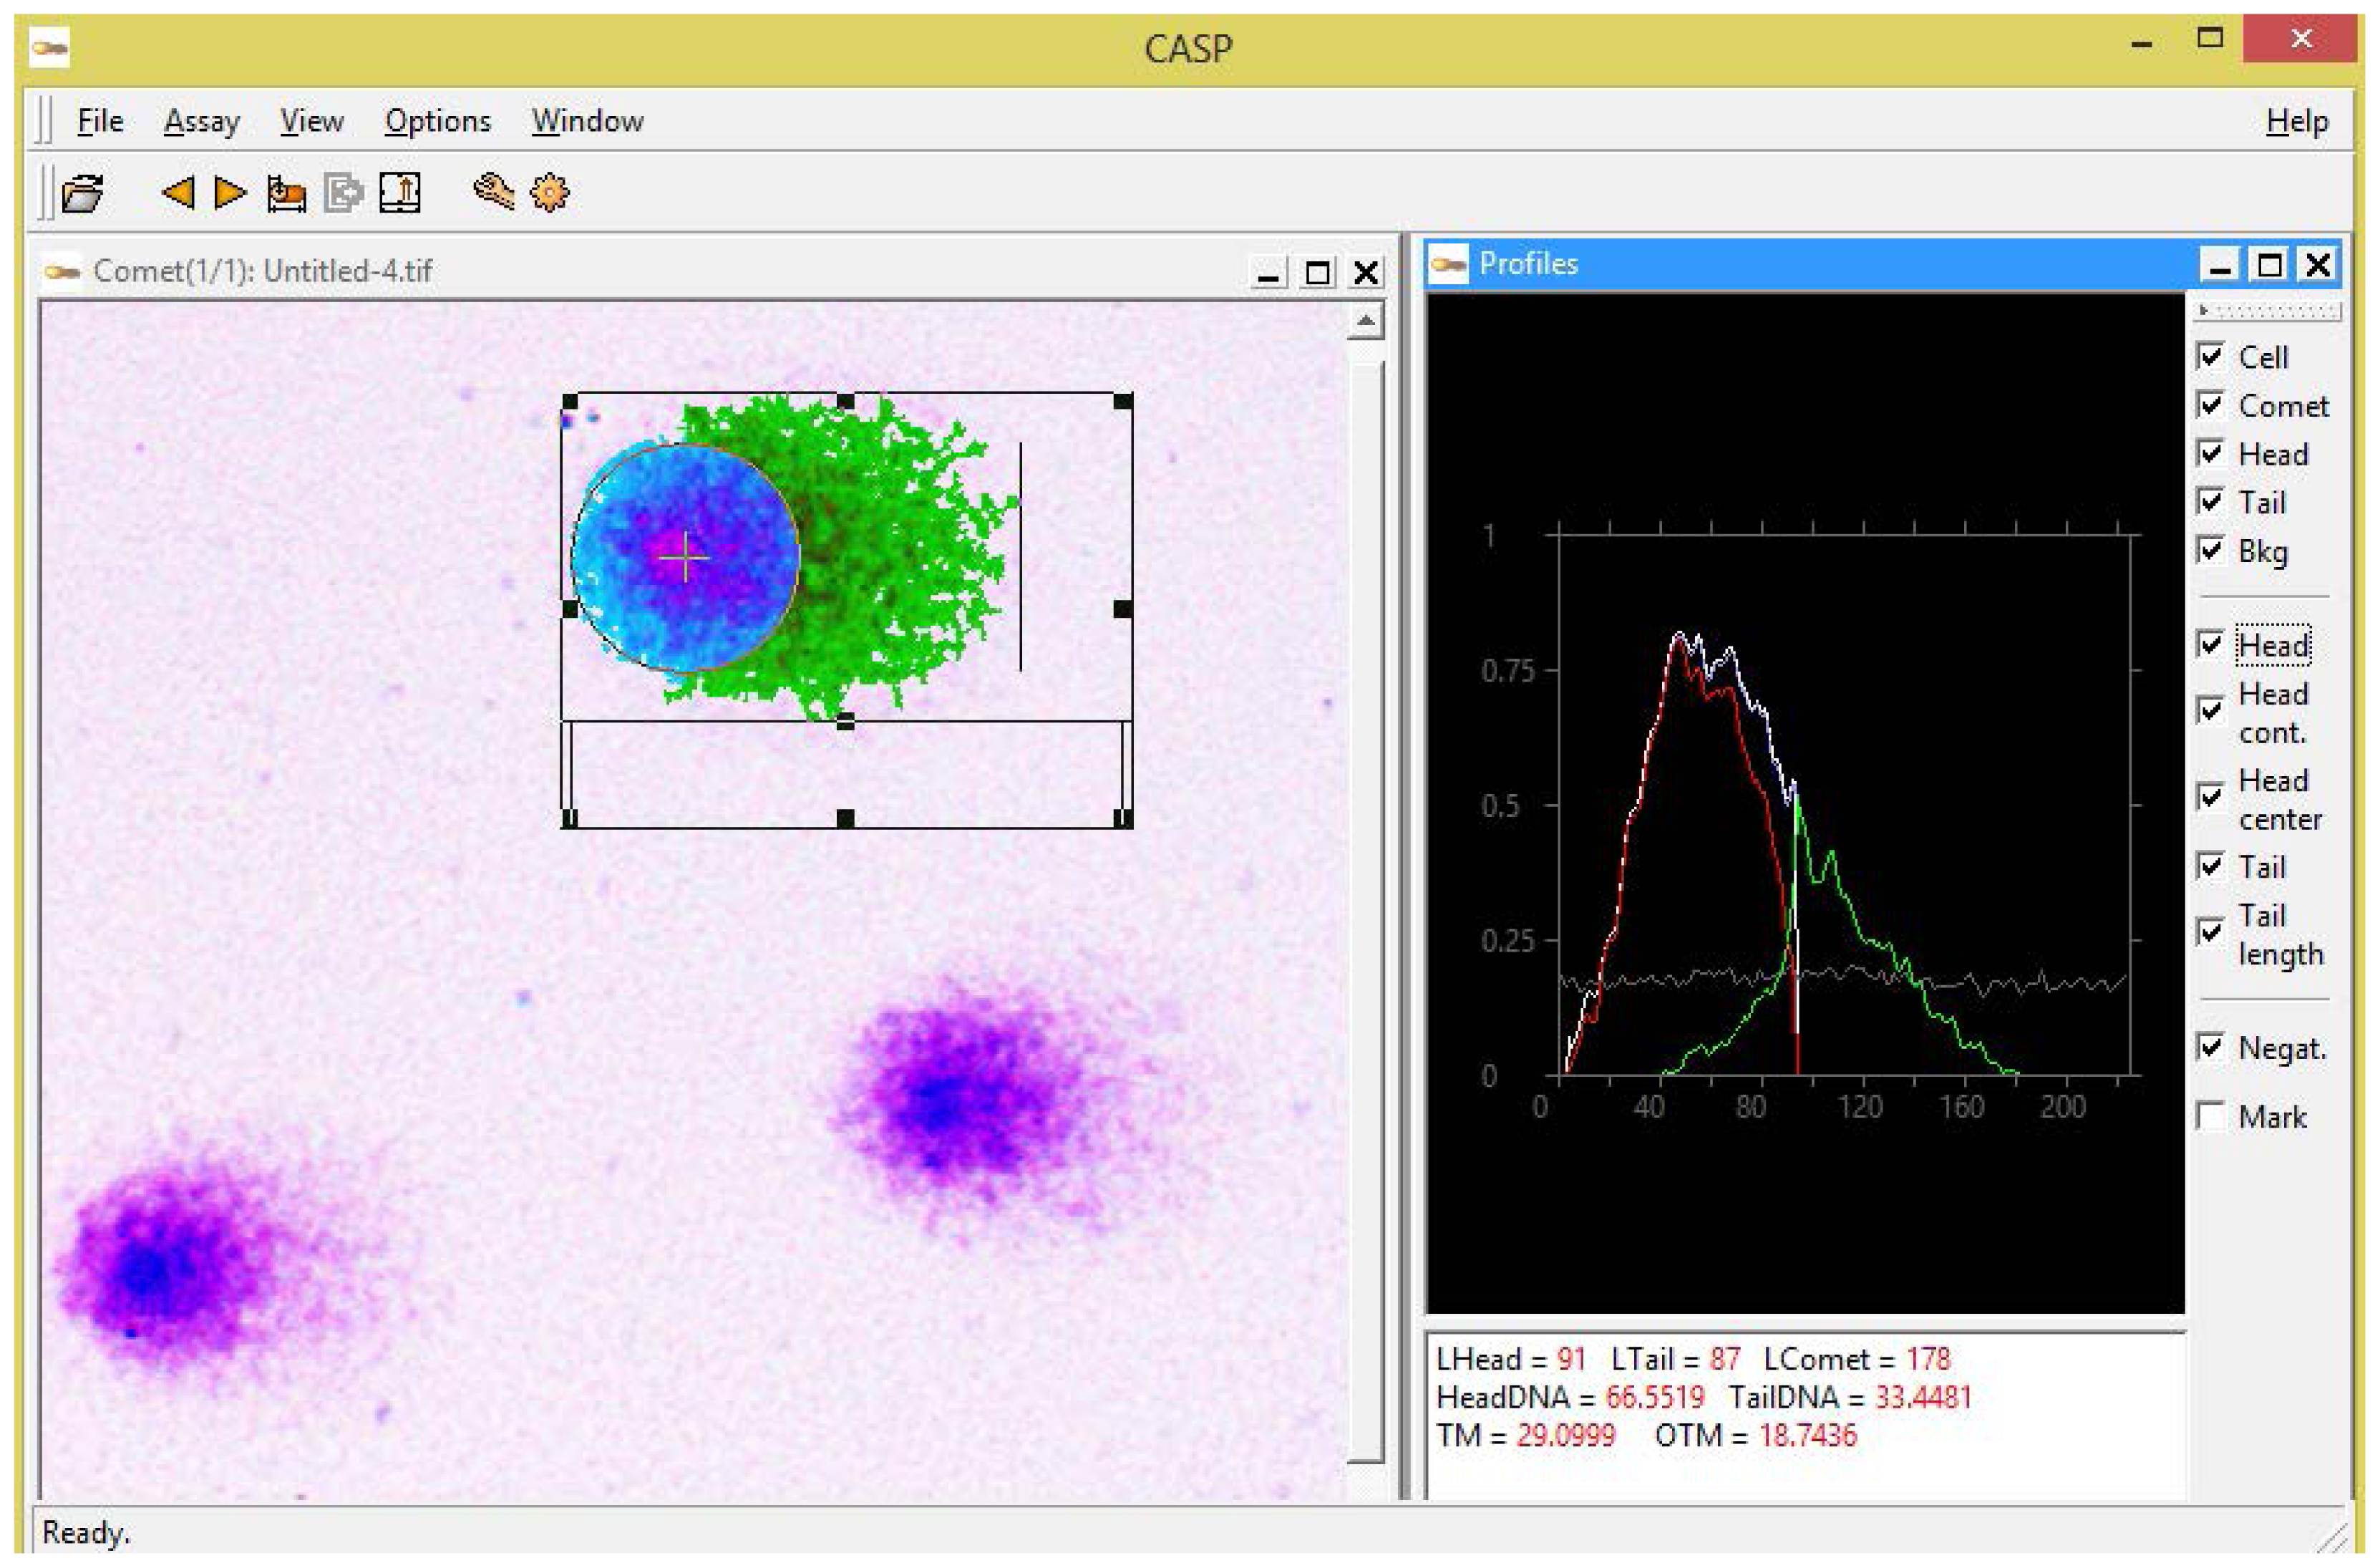Image resolution: width=2380 pixels, height=1568 pixels.
Task: Open the Help menu
Action: 2297,121
